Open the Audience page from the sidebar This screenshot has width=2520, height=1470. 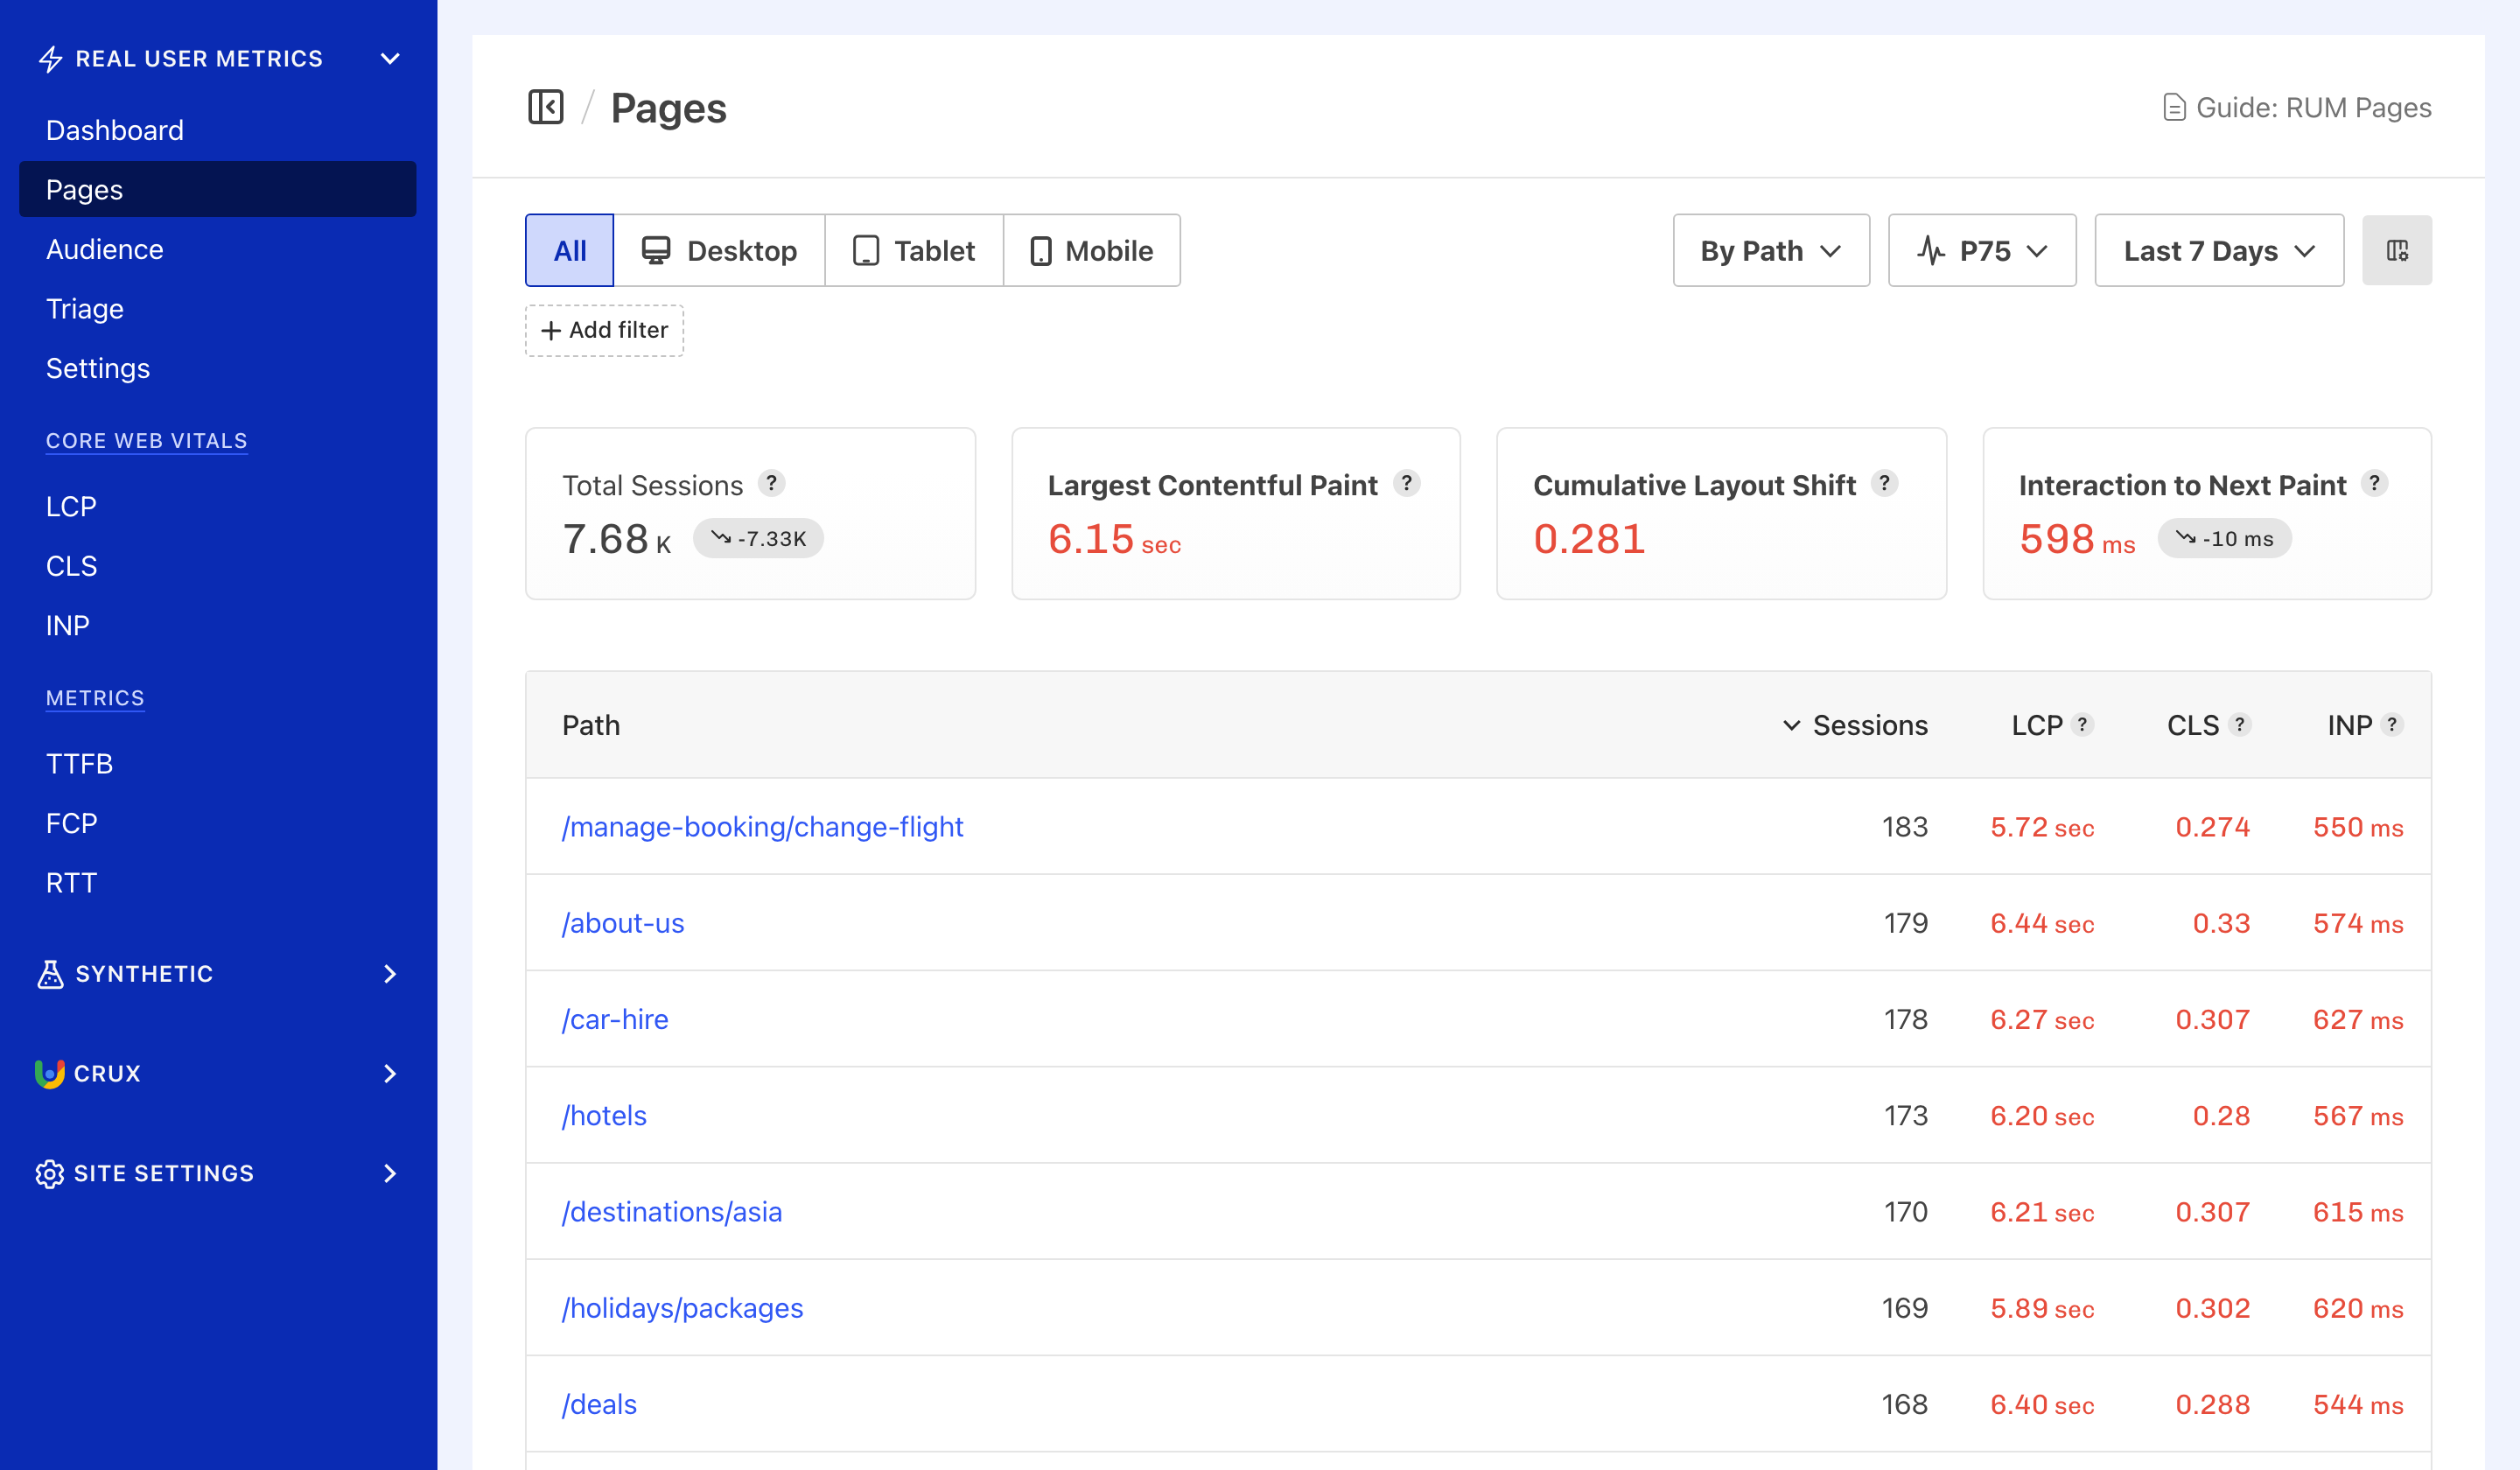104,249
